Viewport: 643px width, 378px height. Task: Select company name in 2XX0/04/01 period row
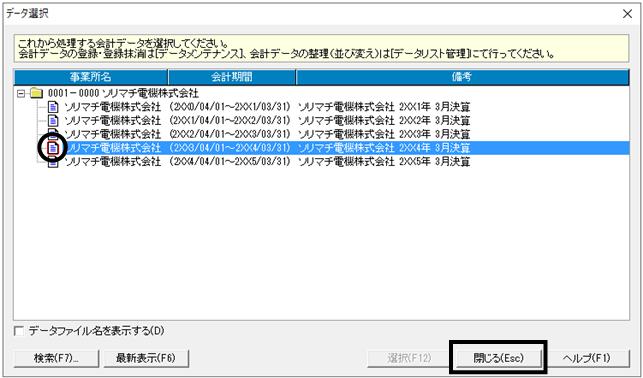coord(113,107)
